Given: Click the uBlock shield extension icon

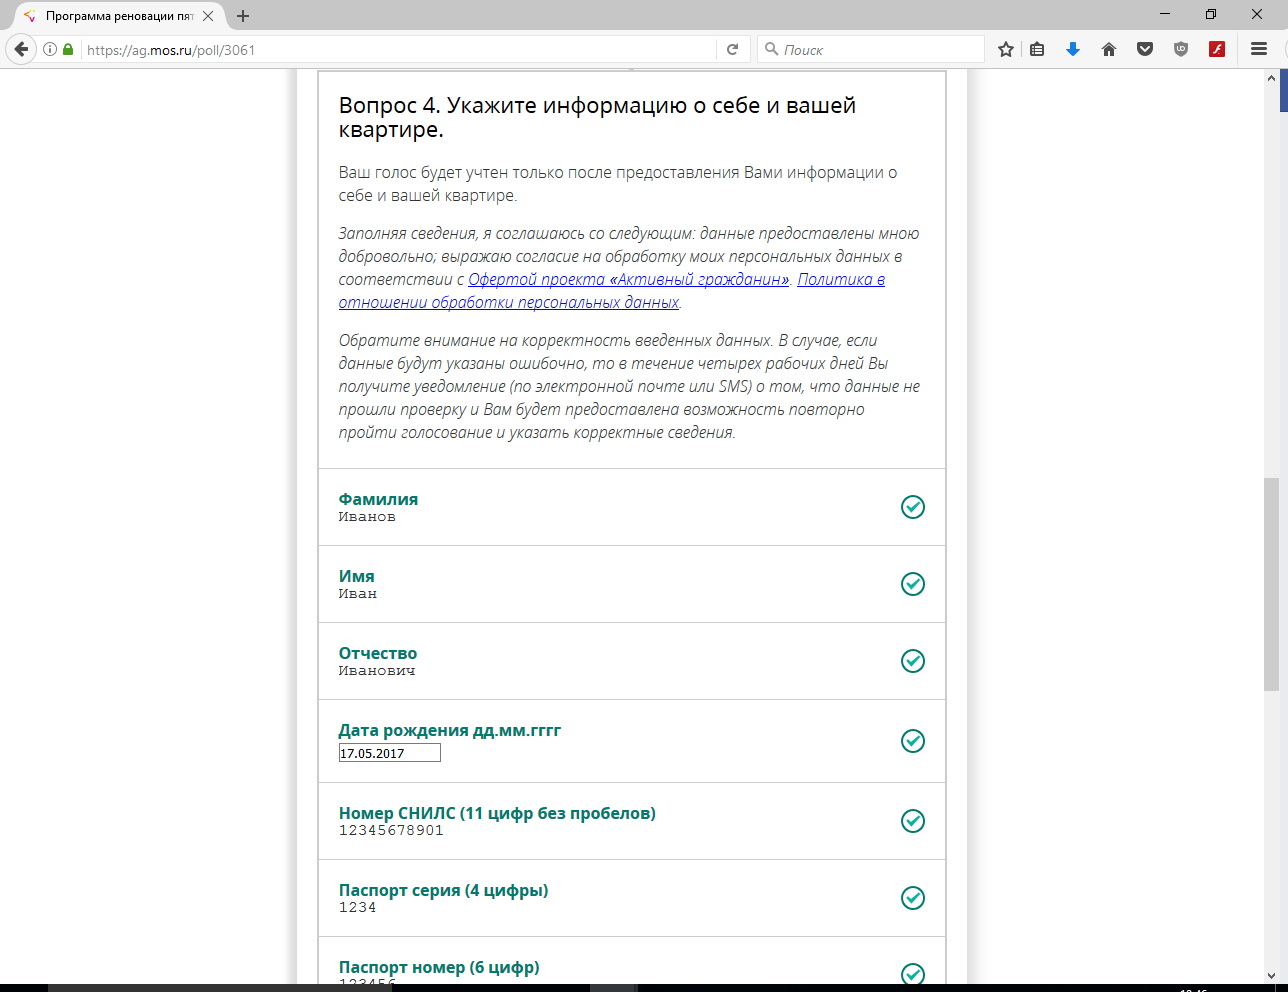Looking at the screenshot, I should (x=1181, y=49).
